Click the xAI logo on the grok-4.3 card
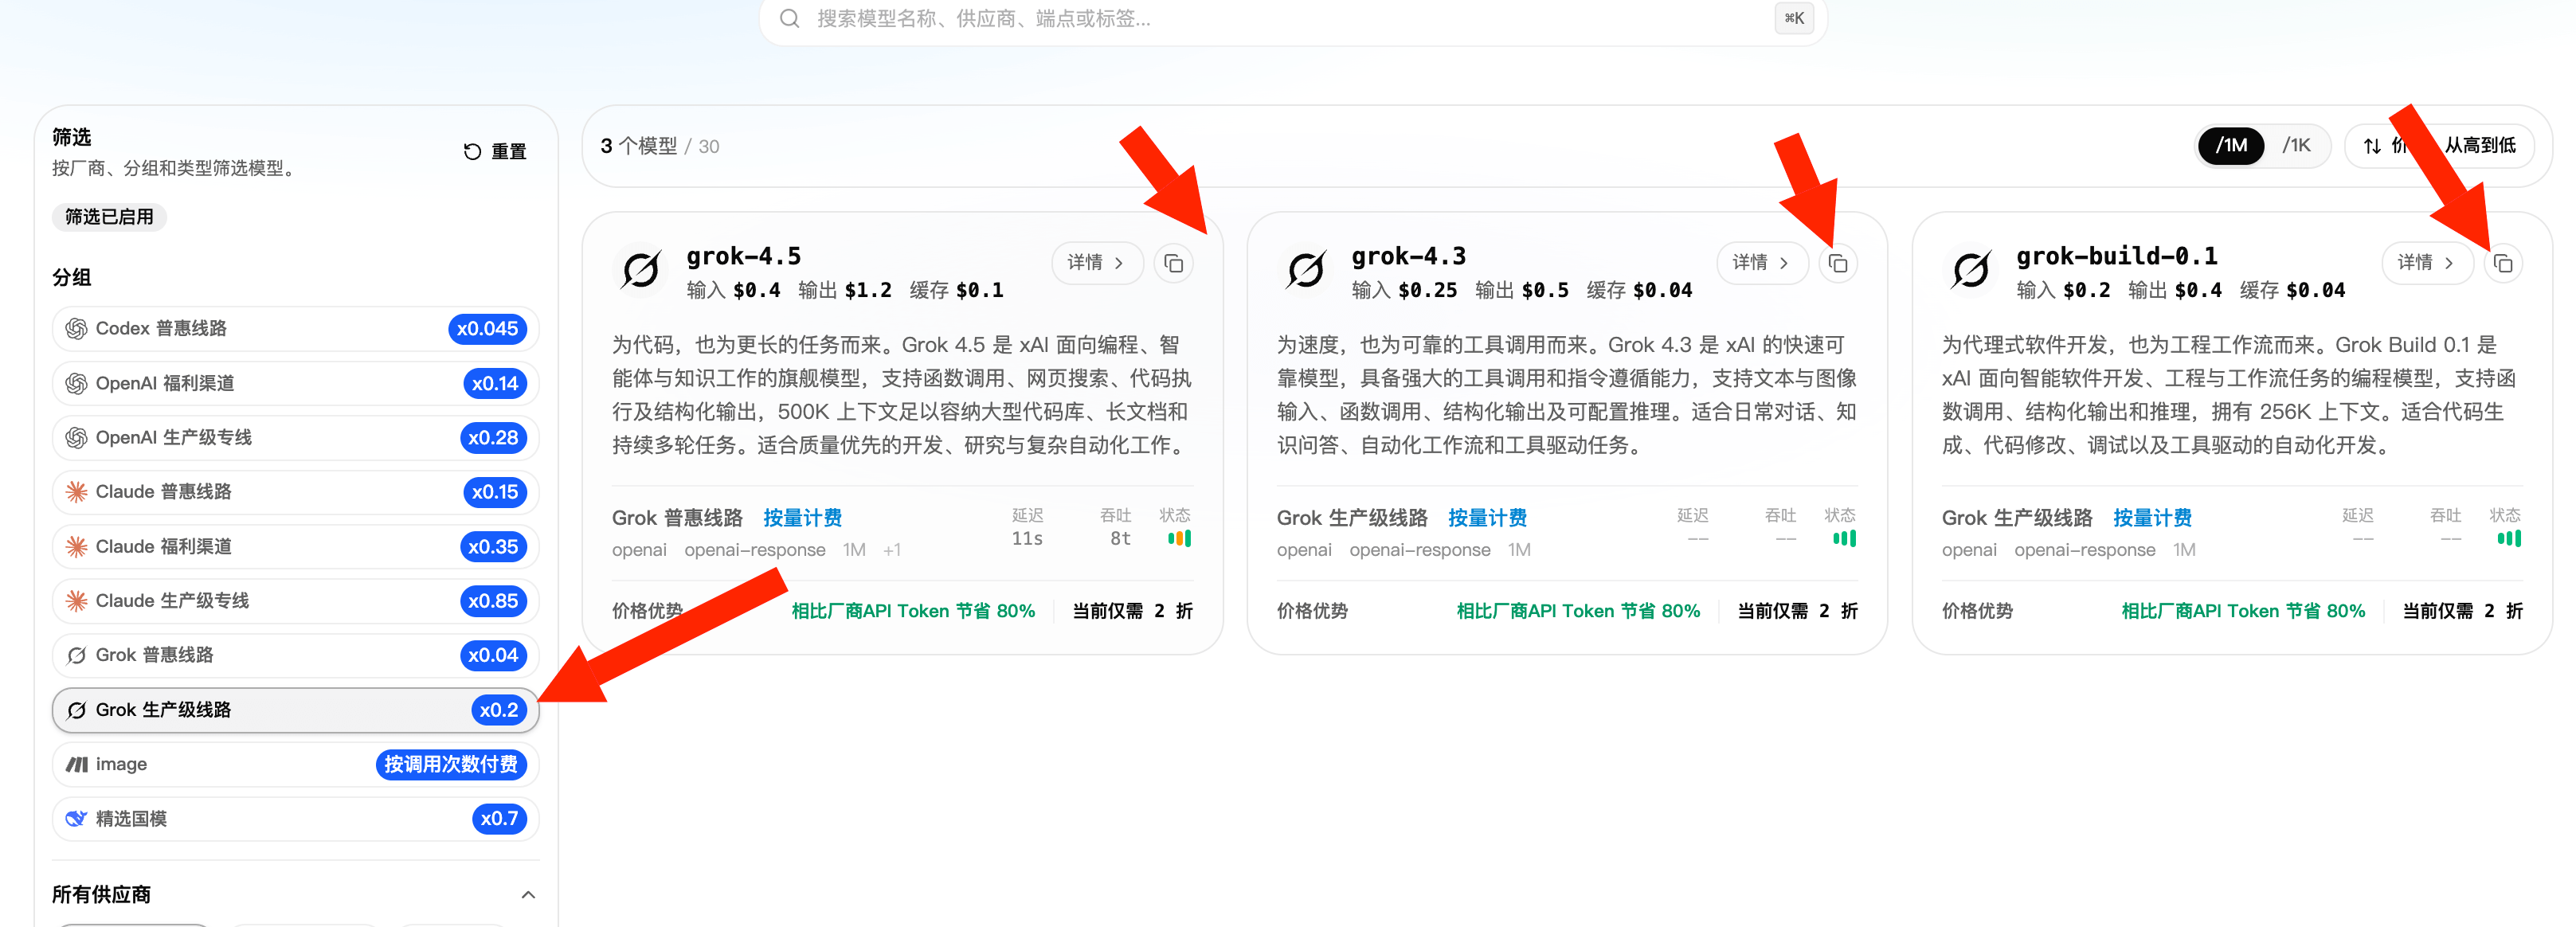The height and width of the screenshot is (927, 2576). pyautogui.click(x=1306, y=270)
